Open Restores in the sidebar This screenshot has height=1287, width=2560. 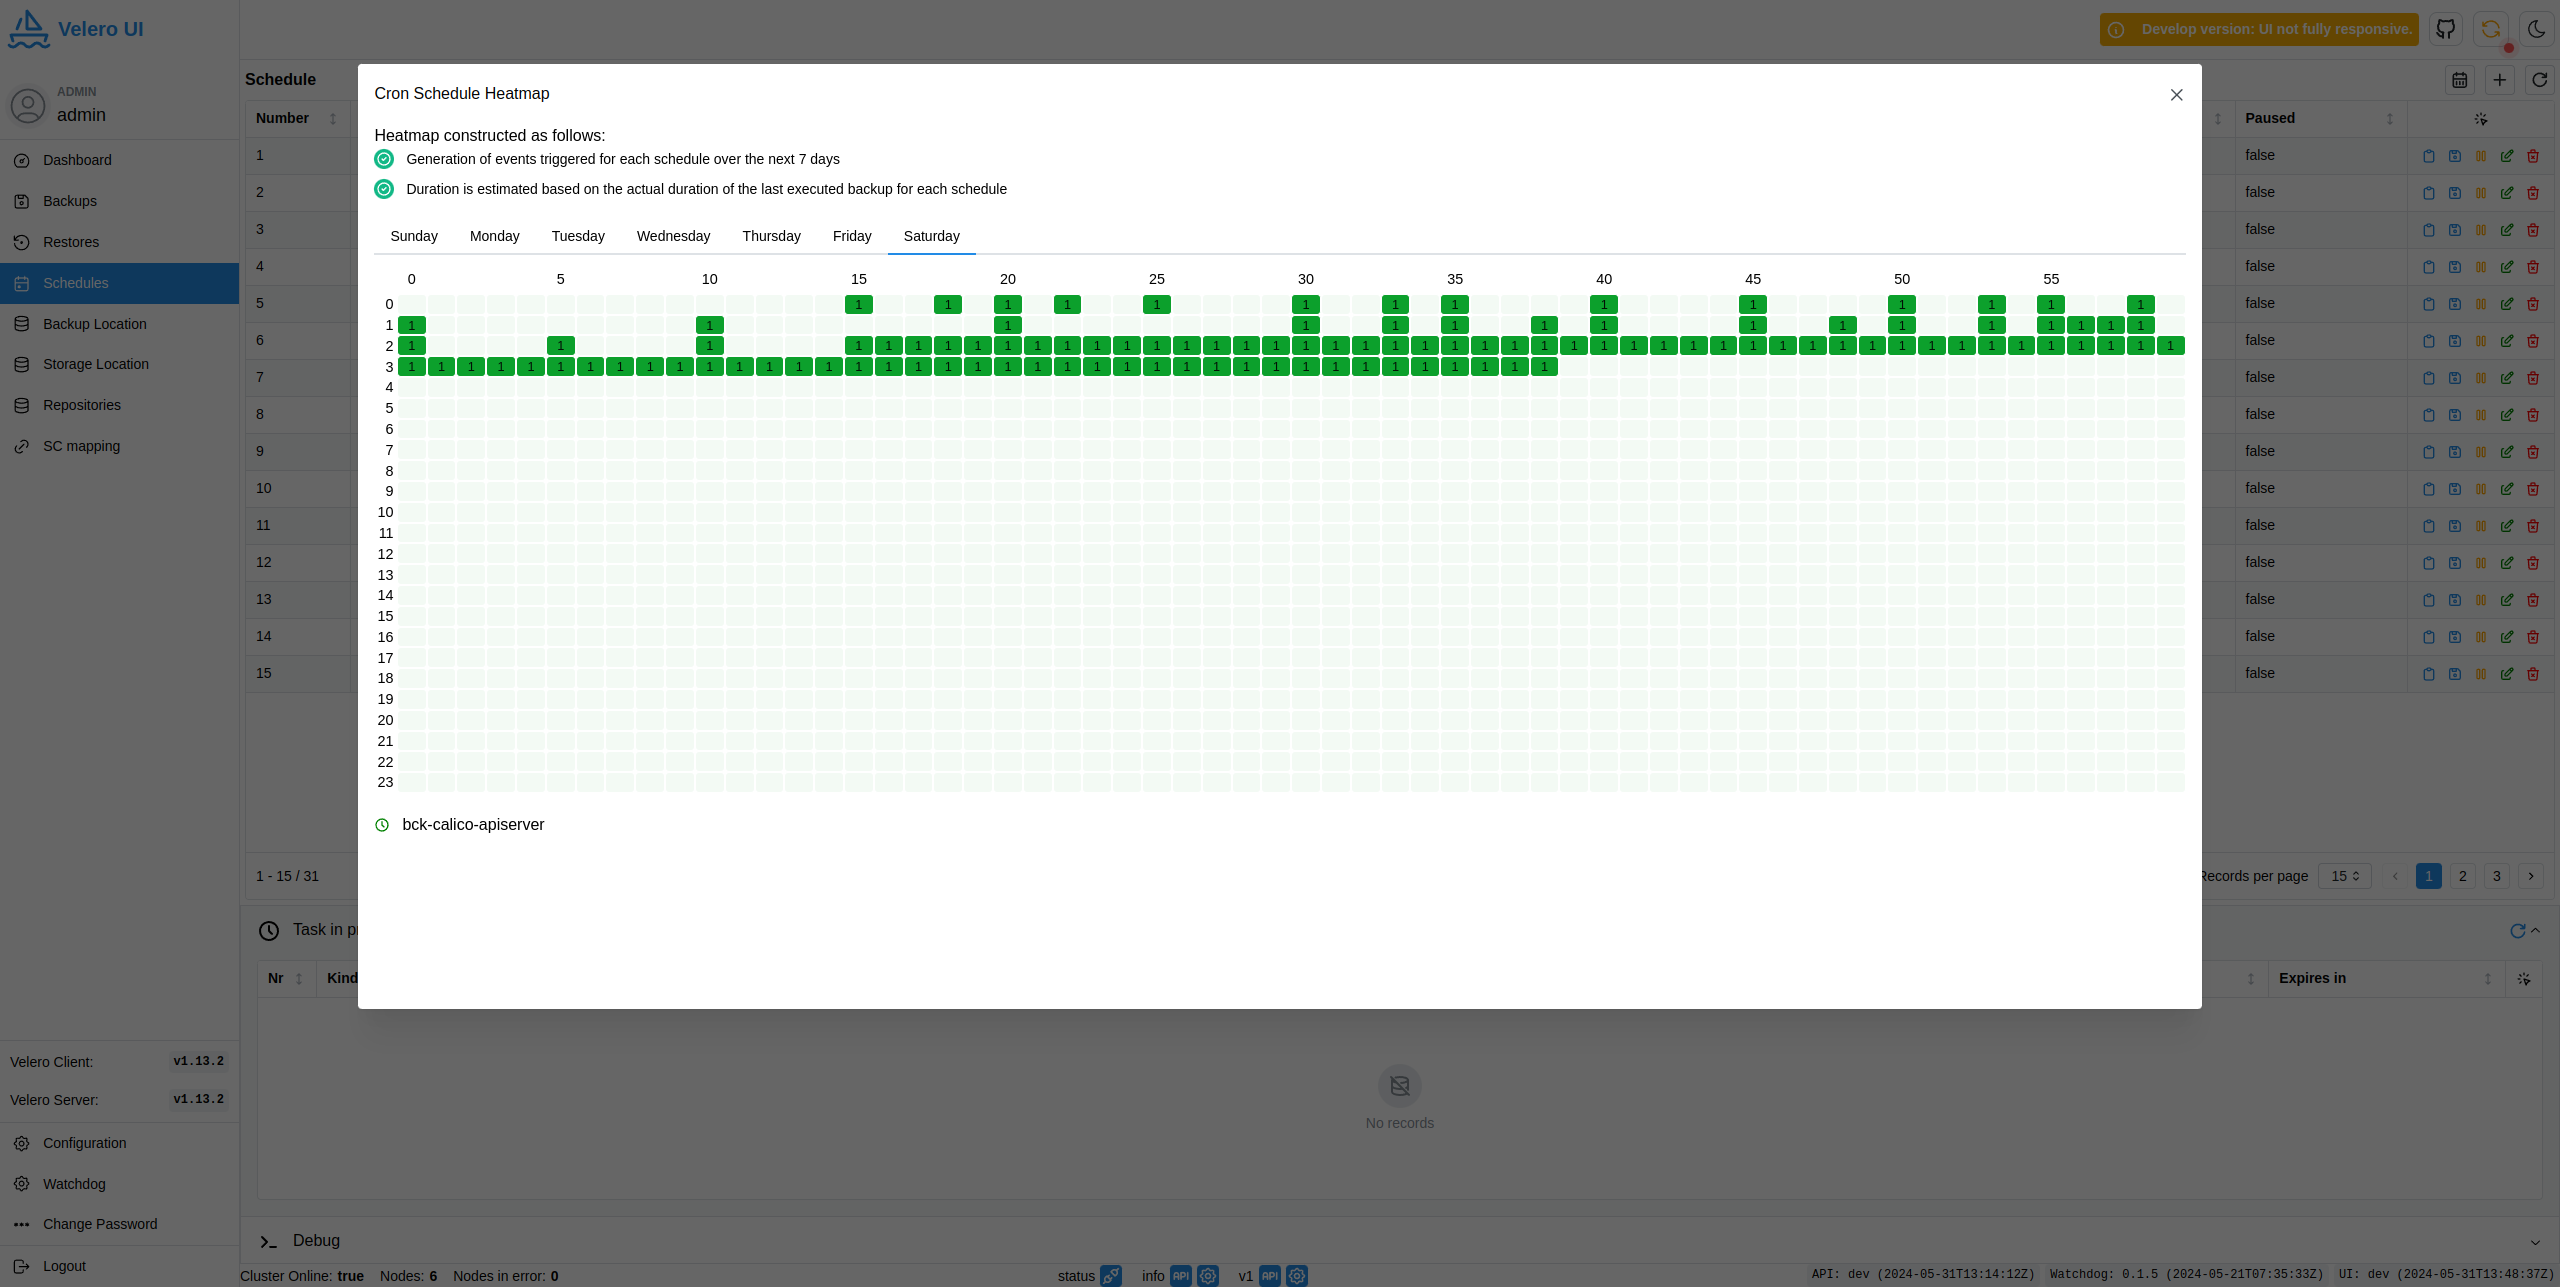click(x=120, y=242)
